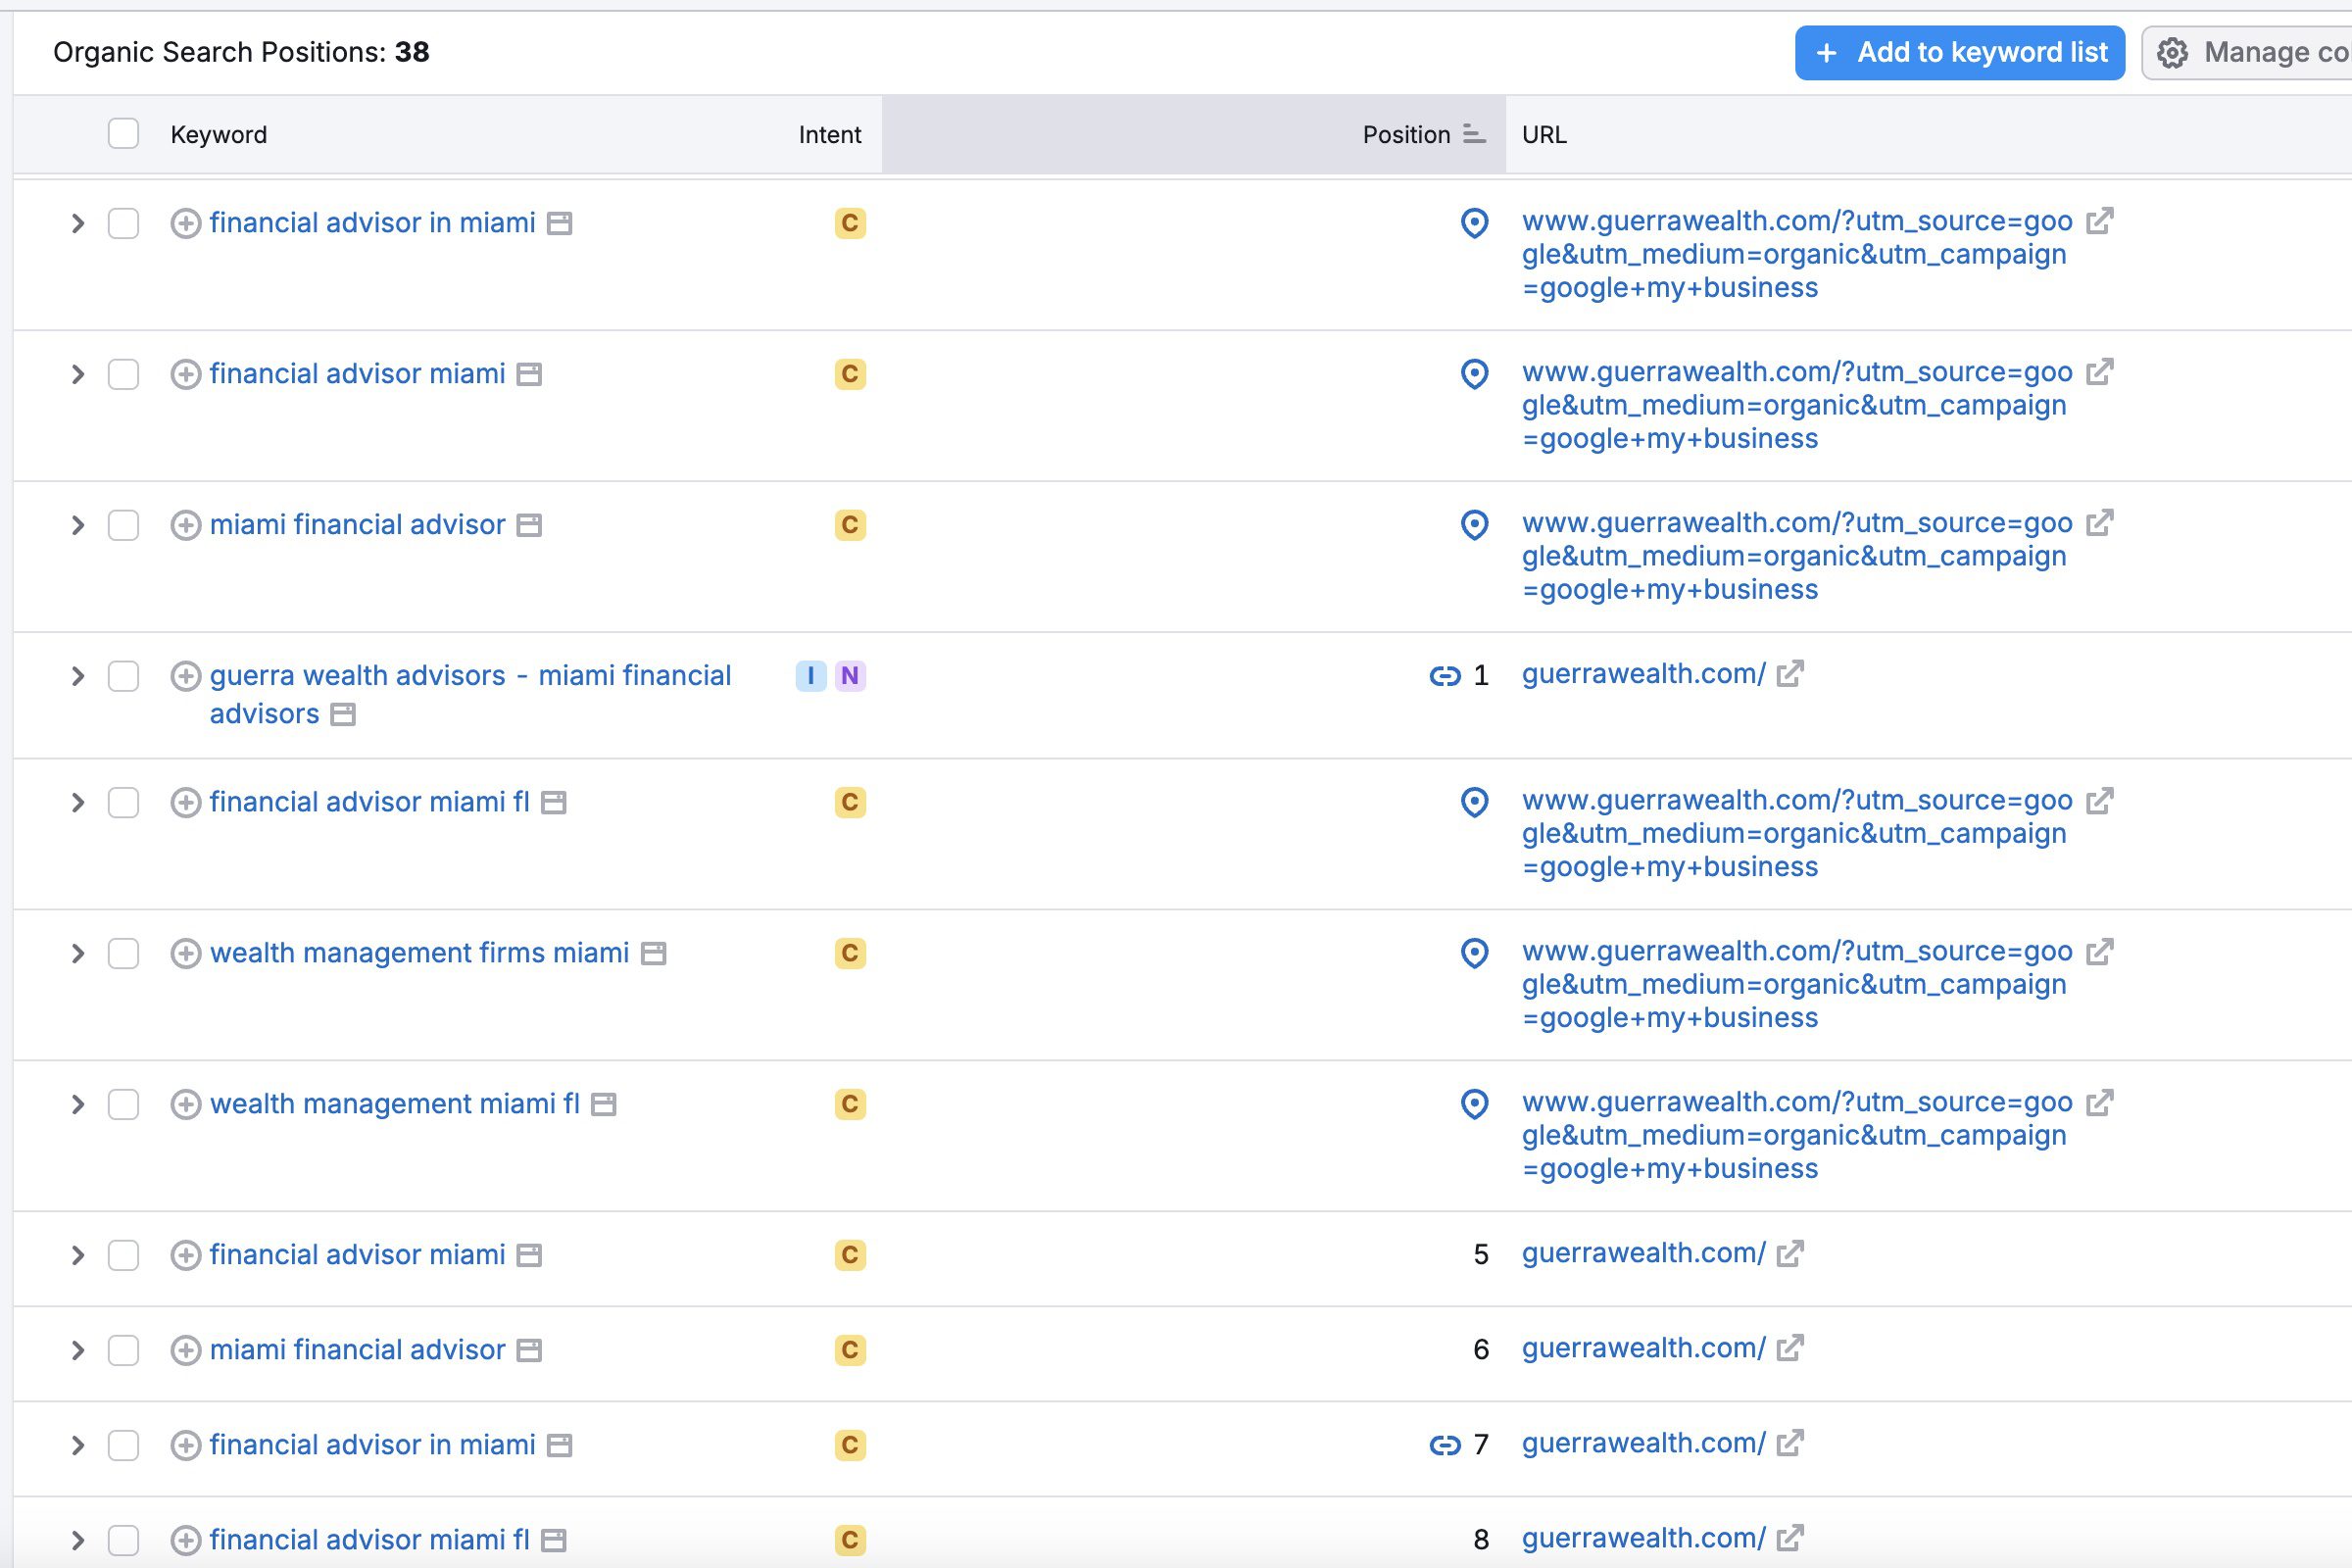Open guerrawealth.com/ URL in position 8 row
Viewport: 2352px width, 1568px height.
pyautogui.click(x=1643, y=1538)
